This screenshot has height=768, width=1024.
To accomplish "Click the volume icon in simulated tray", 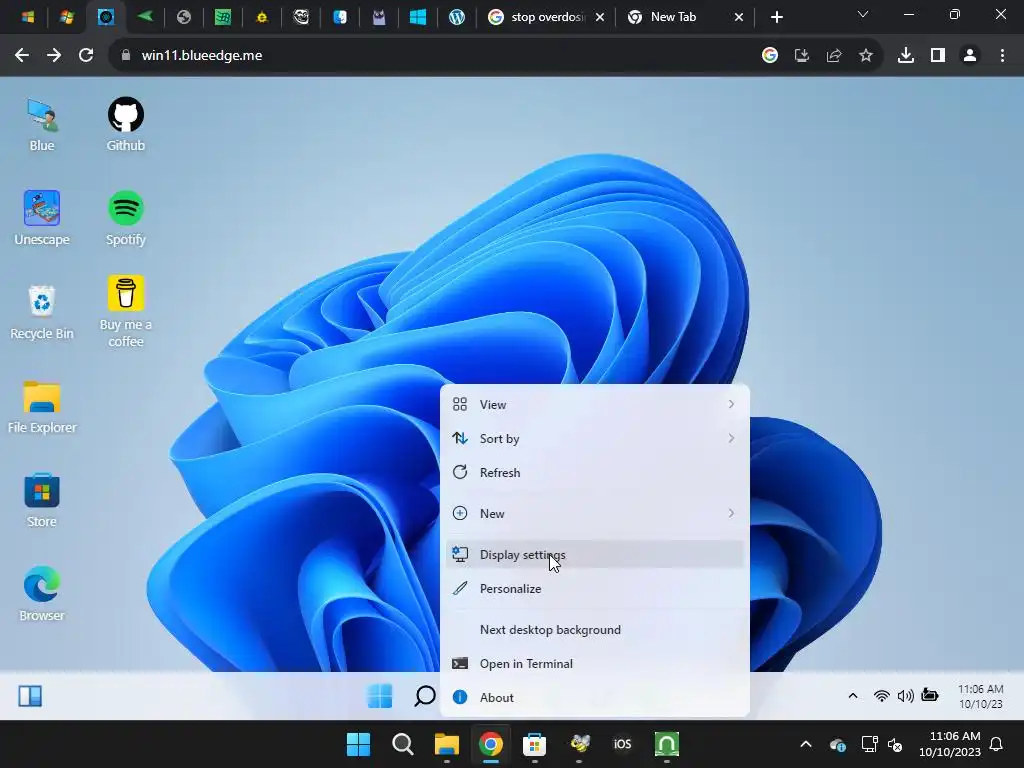I will [x=905, y=696].
